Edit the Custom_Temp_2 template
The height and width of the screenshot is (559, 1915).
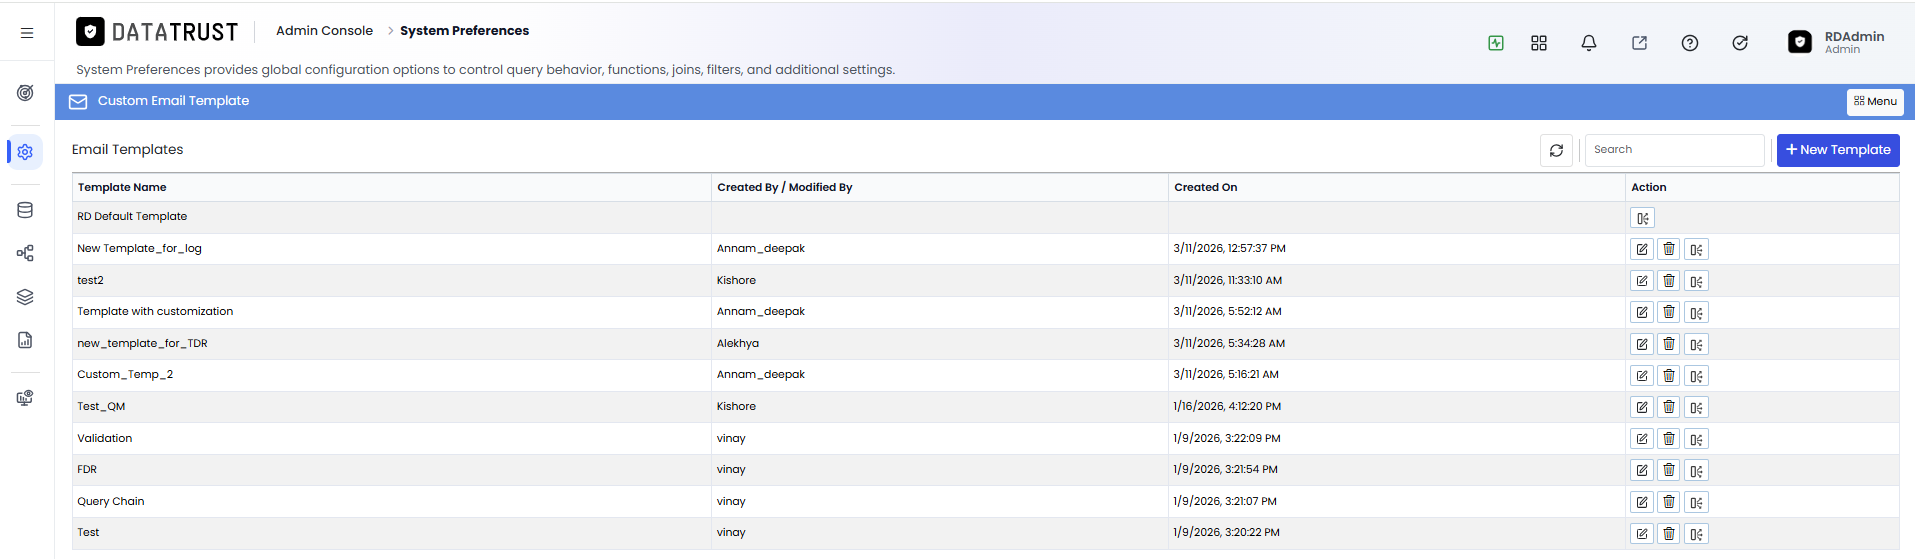[x=1642, y=376]
